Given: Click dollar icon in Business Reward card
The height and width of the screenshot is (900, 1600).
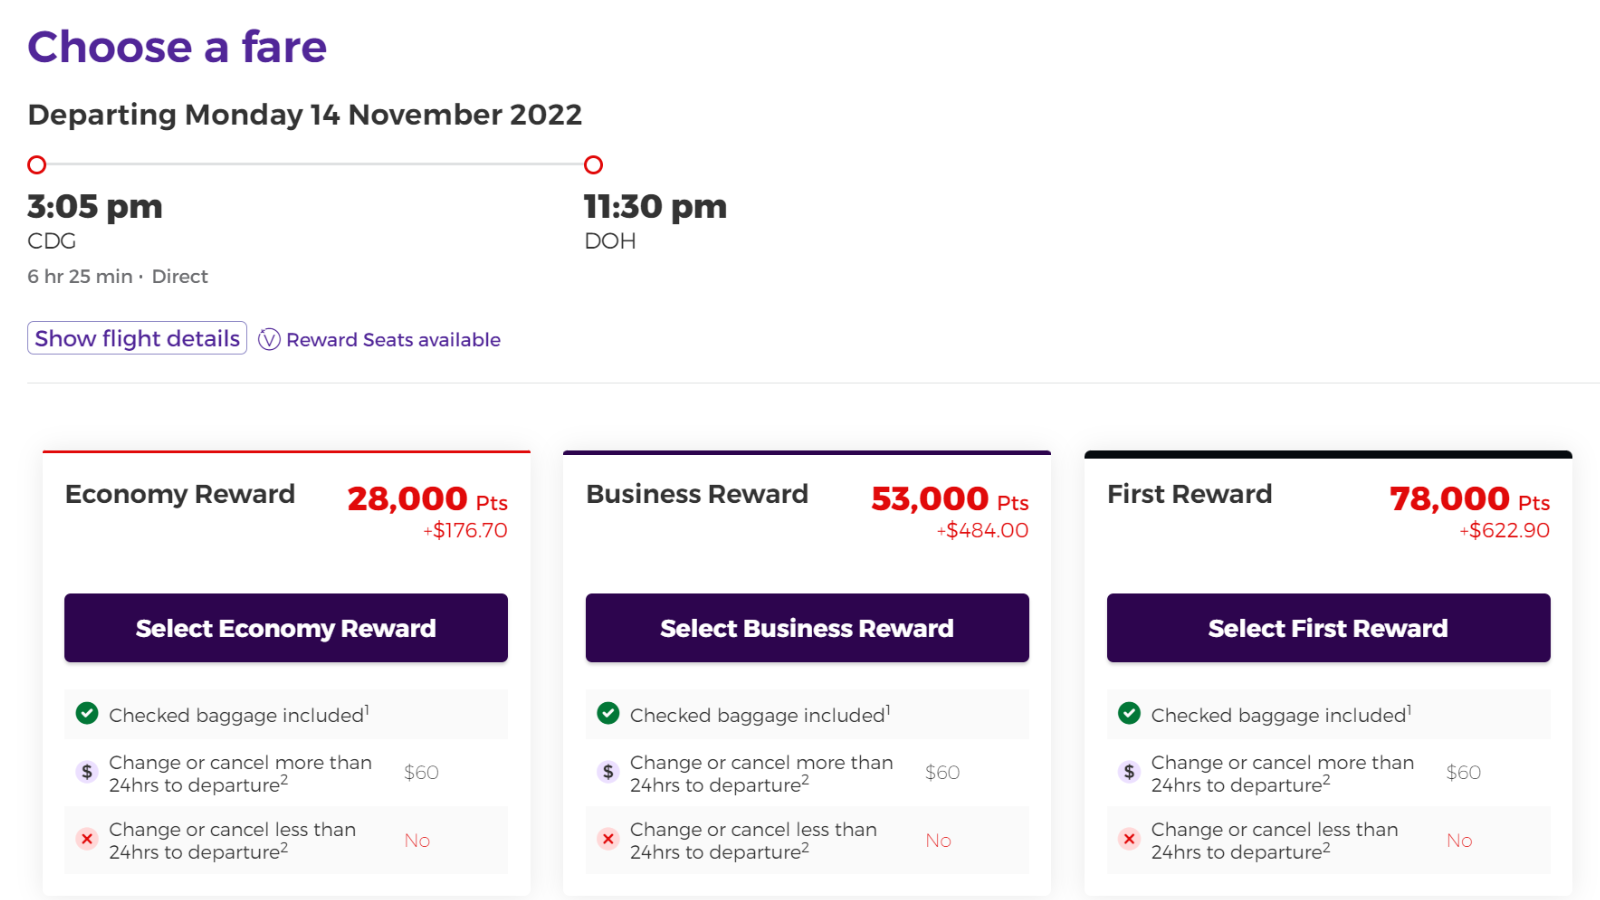Looking at the screenshot, I should click(608, 772).
